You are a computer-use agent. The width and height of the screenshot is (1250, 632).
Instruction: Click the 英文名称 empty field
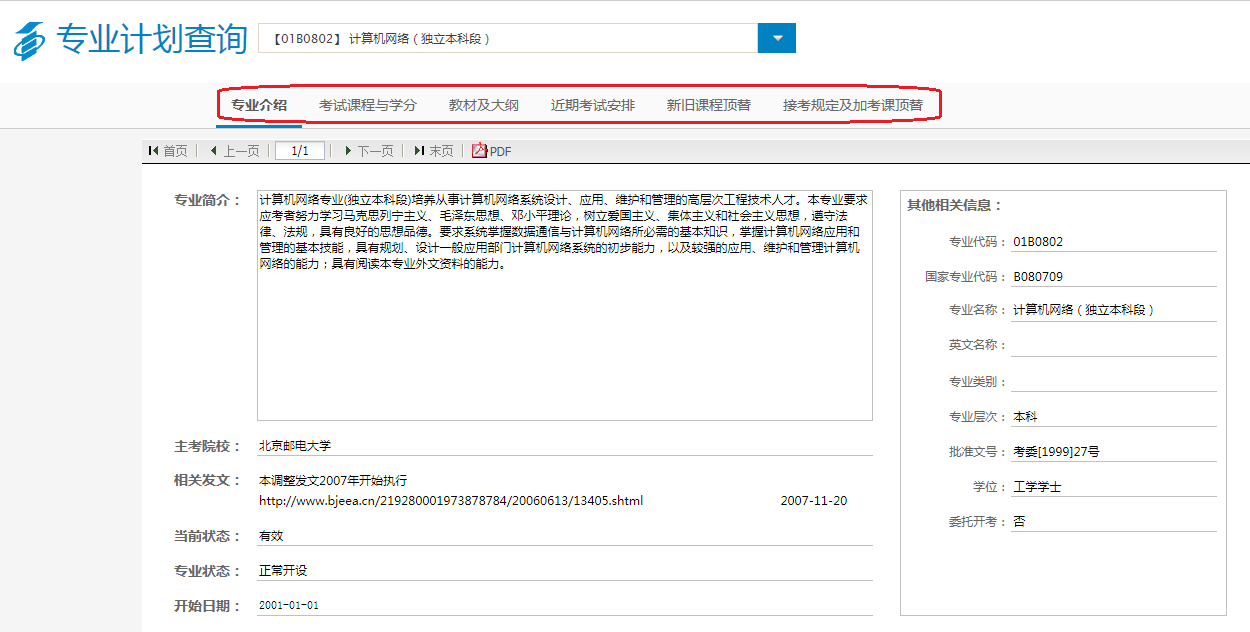tap(1113, 345)
